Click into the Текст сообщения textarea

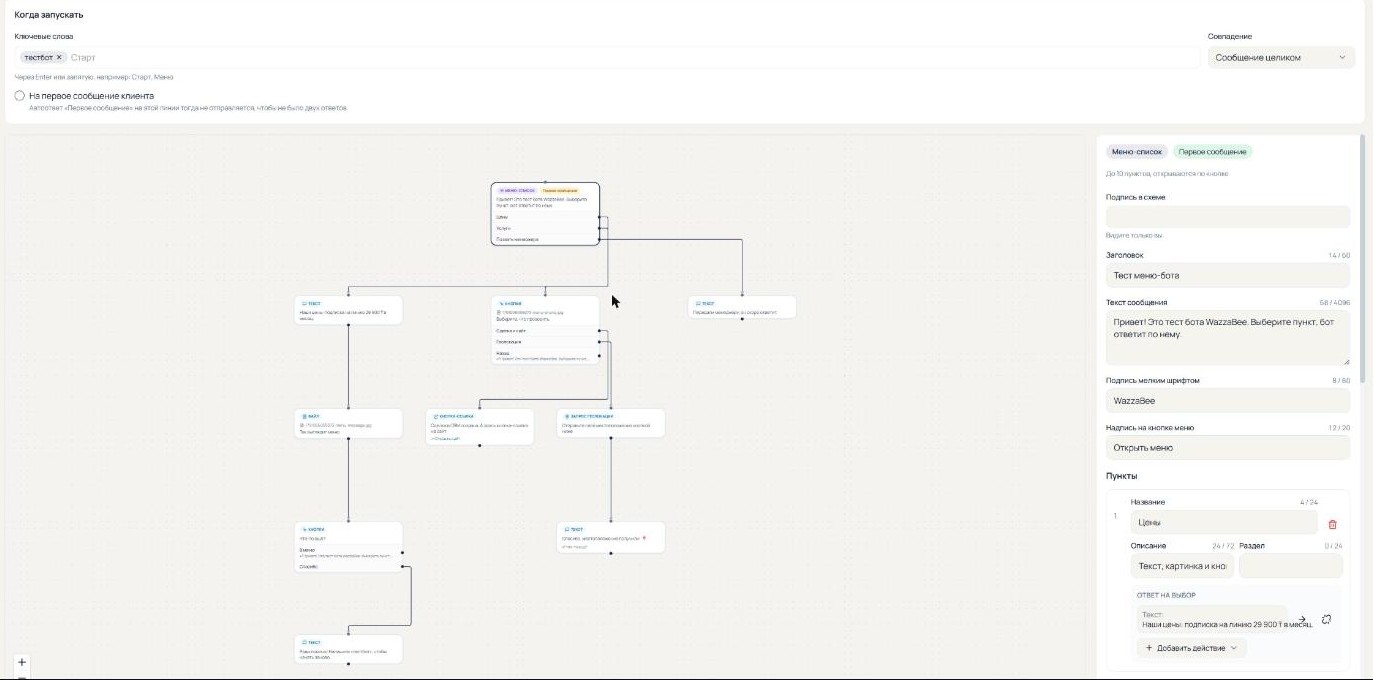pos(1228,338)
